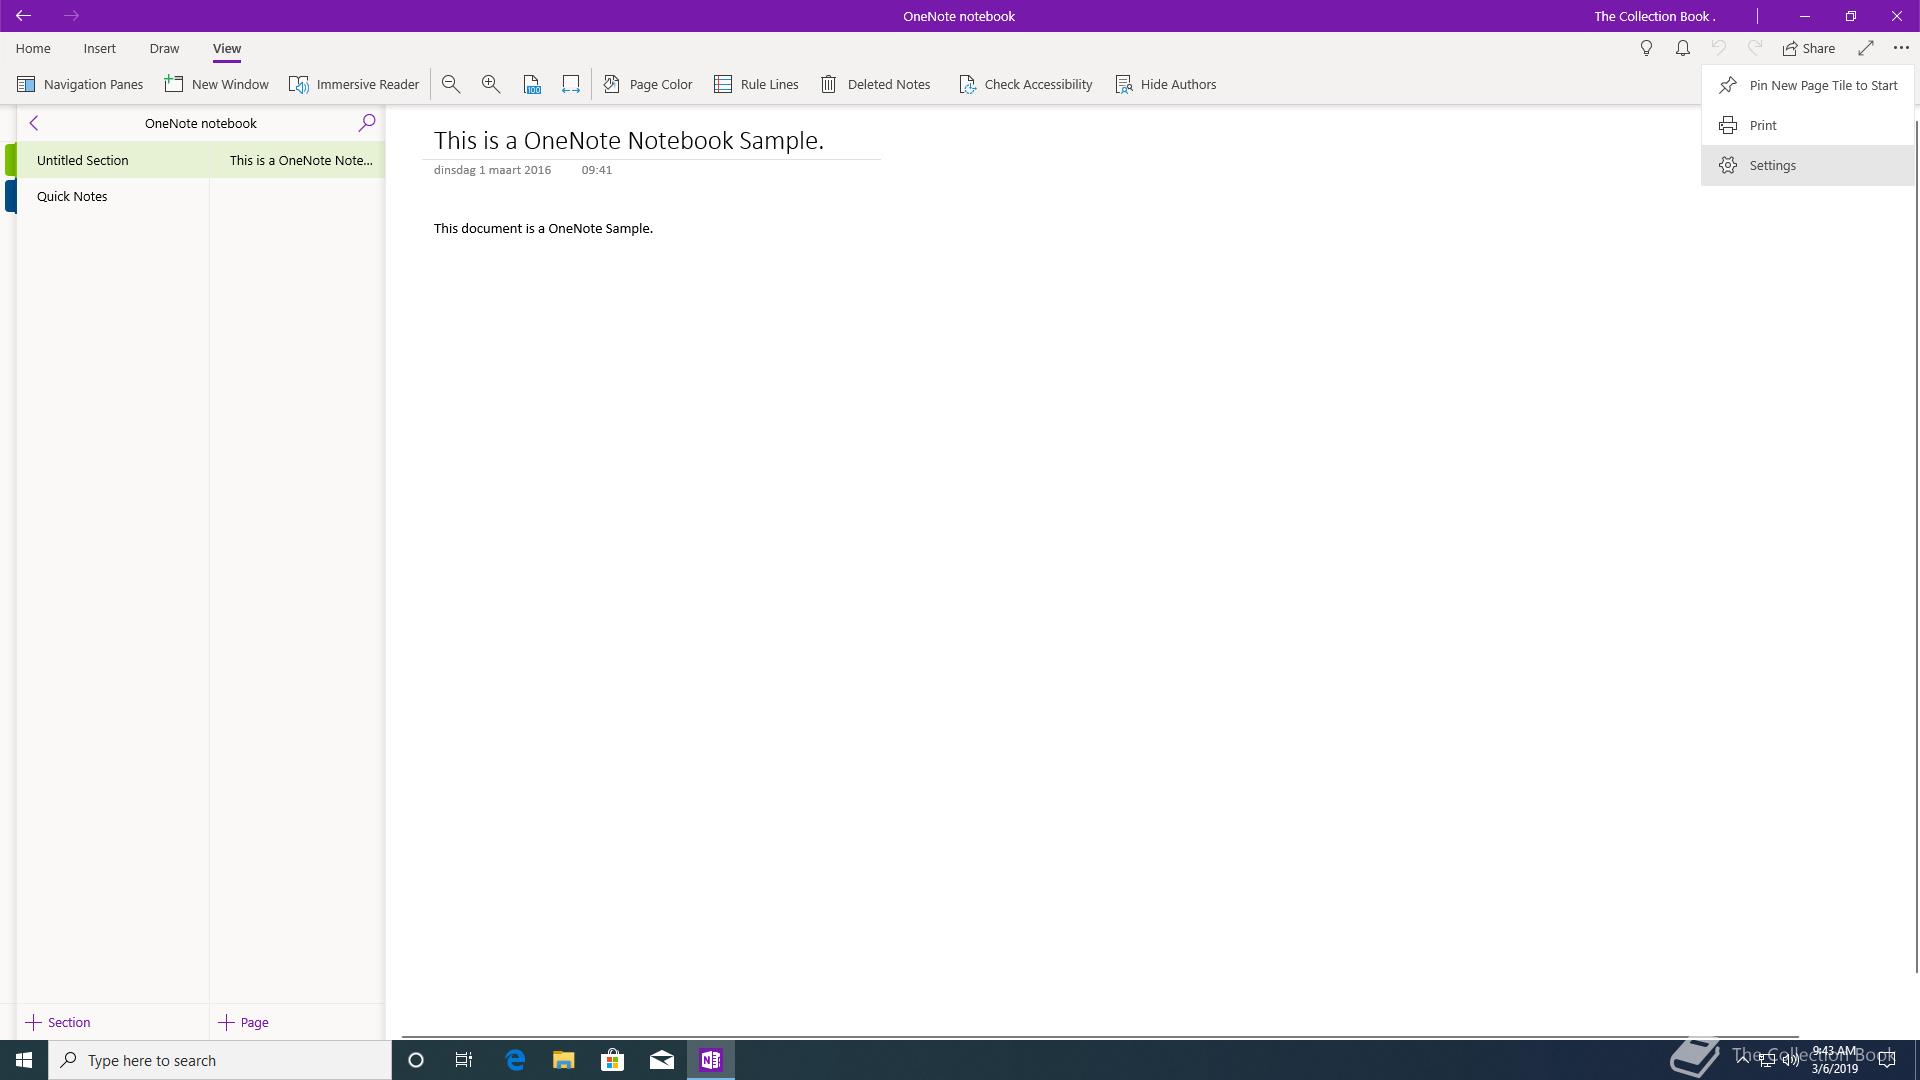Image resolution: width=1920 pixels, height=1080 pixels.
Task: Select the Quick Notes section
Action: [113, 196]
